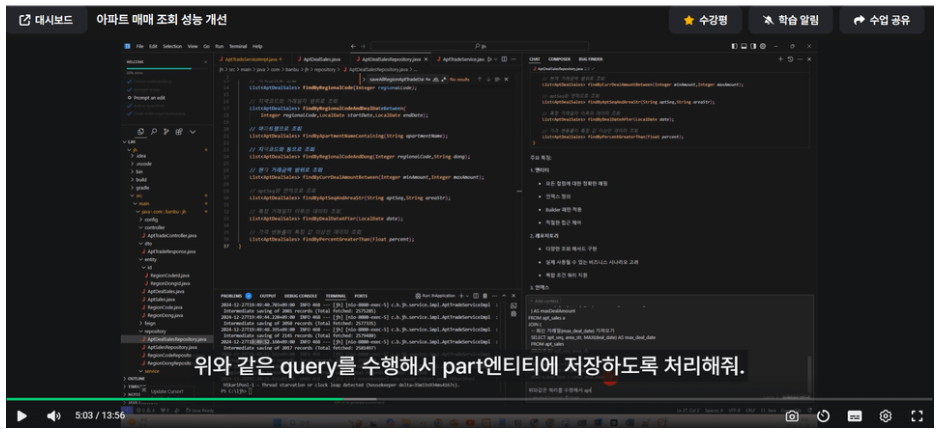Toggle Use Regular Expression in find widget
The height and width of the screenshot is (434, 940).
pos(442,79)
